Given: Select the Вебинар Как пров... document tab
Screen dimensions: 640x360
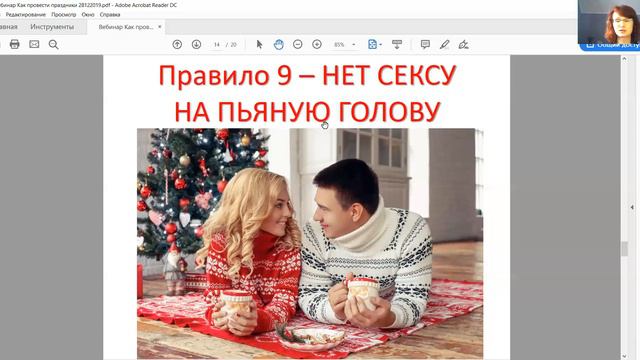Looking at the screenshot, I should pyautogui.click(x=126, y=27).
